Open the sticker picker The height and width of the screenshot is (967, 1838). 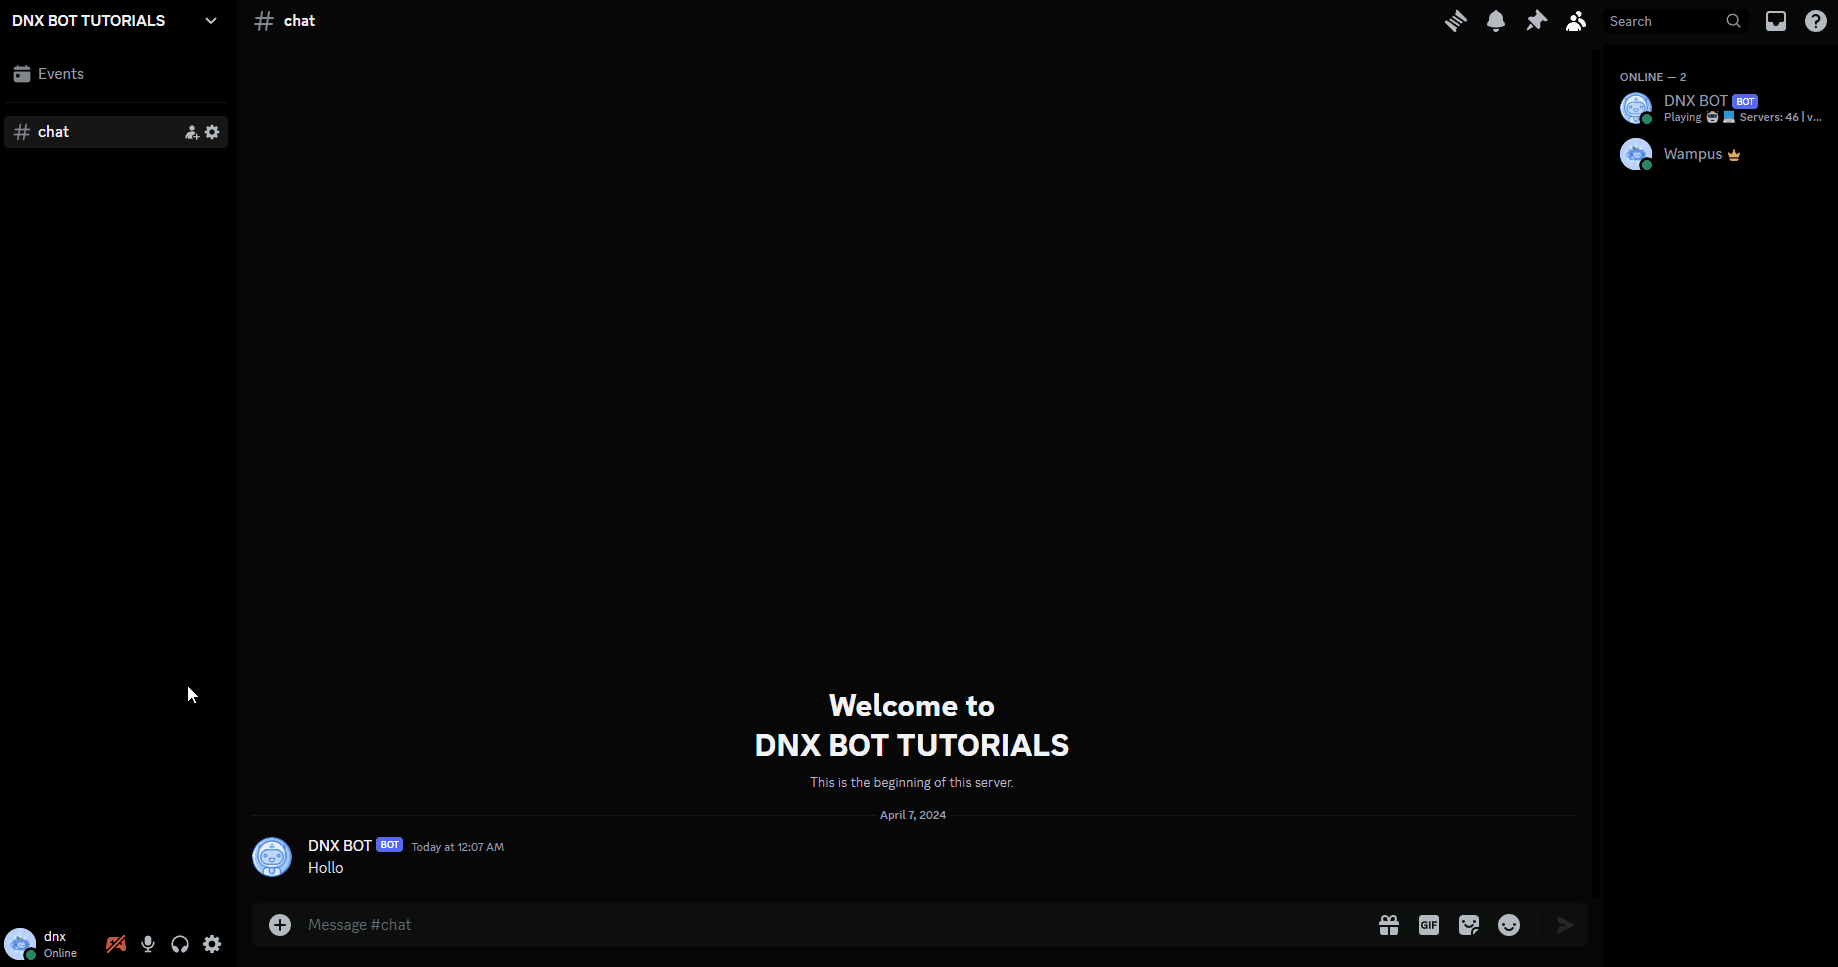(1469, 925)
